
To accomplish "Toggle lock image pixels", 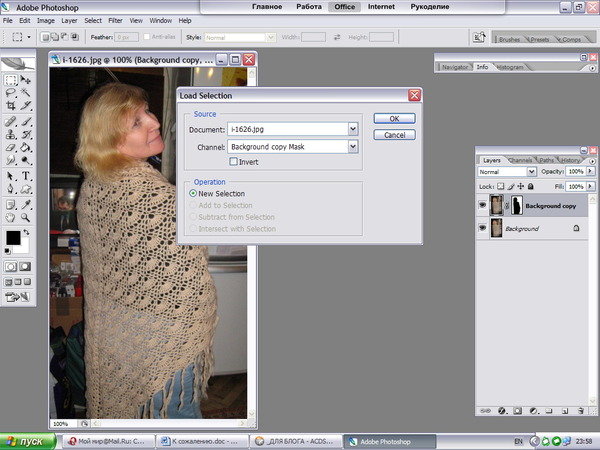I will tap(511, 186).
